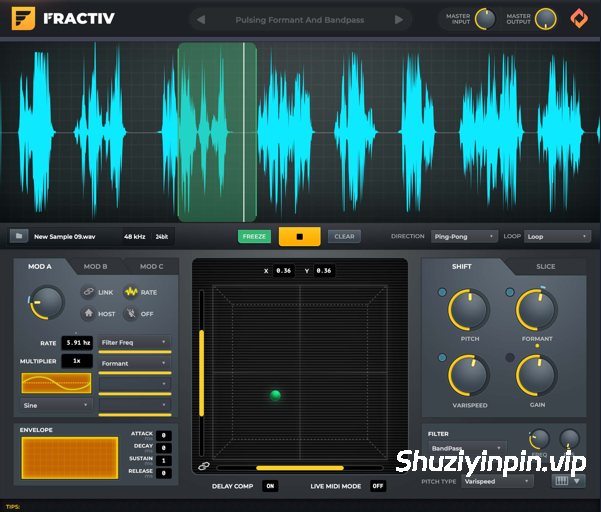Switch to SHIFT tab

click(461, 266)
